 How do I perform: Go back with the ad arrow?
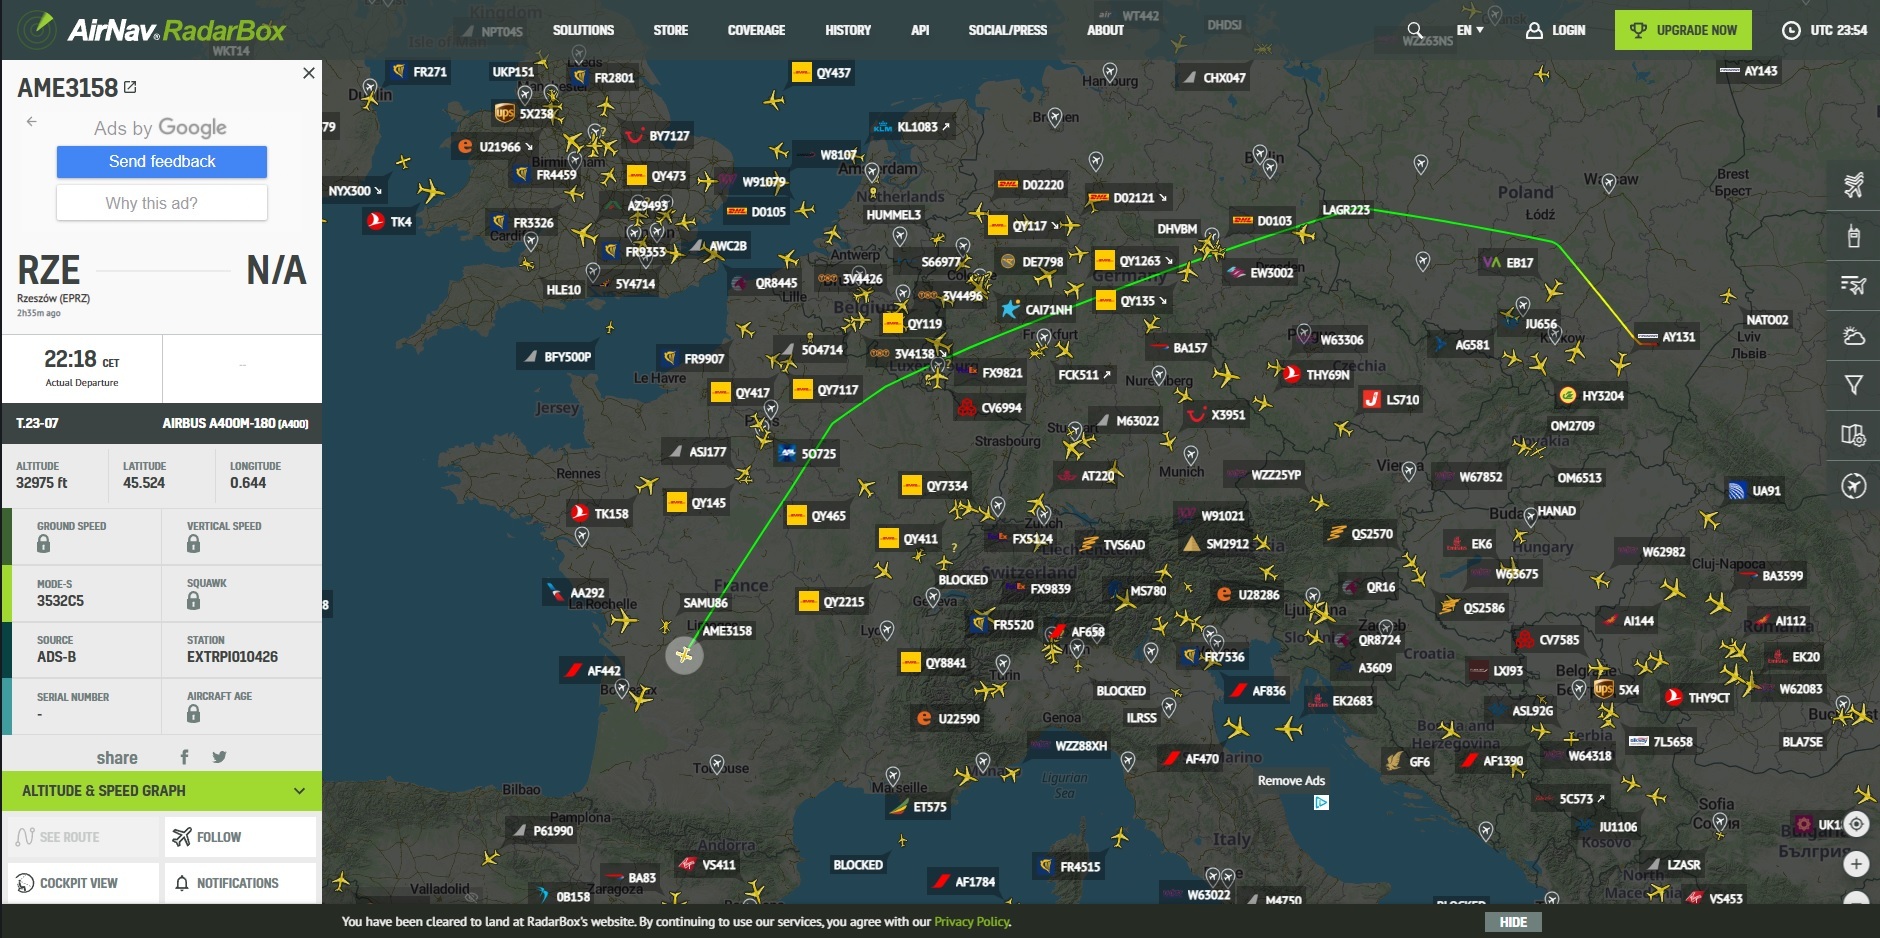(31, 121)
